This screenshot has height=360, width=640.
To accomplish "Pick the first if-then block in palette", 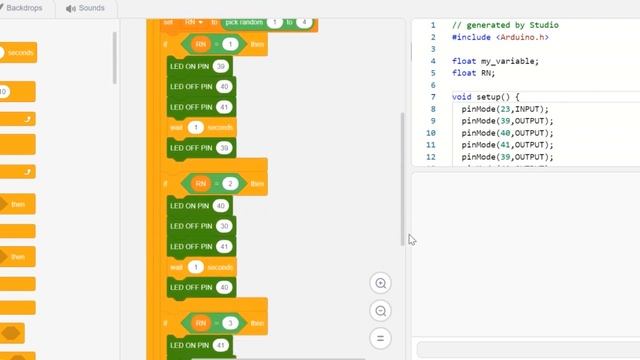I will (x=17, y=204).
